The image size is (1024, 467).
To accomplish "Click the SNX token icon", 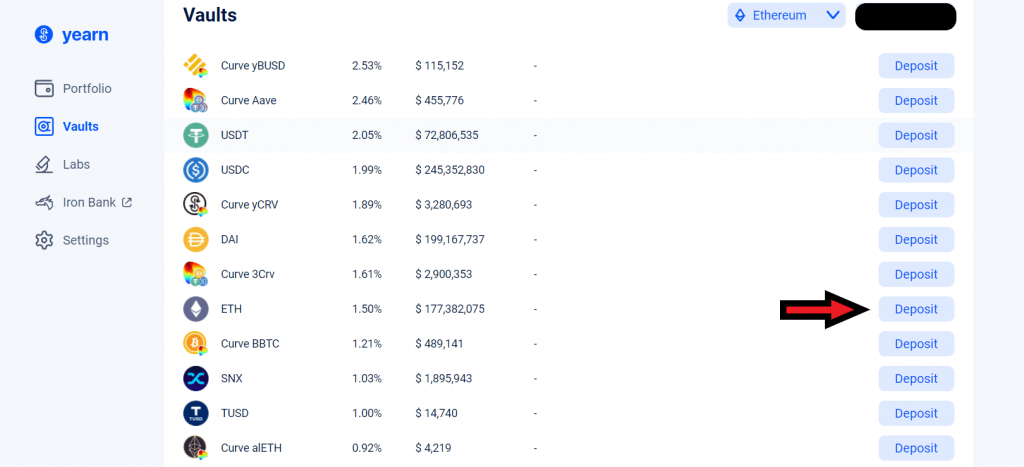I will [x=195, y=378].
